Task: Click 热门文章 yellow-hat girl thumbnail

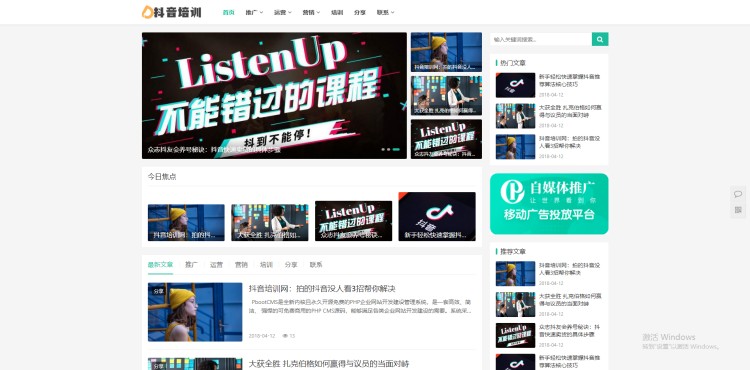Action: (x=515, y=147)
